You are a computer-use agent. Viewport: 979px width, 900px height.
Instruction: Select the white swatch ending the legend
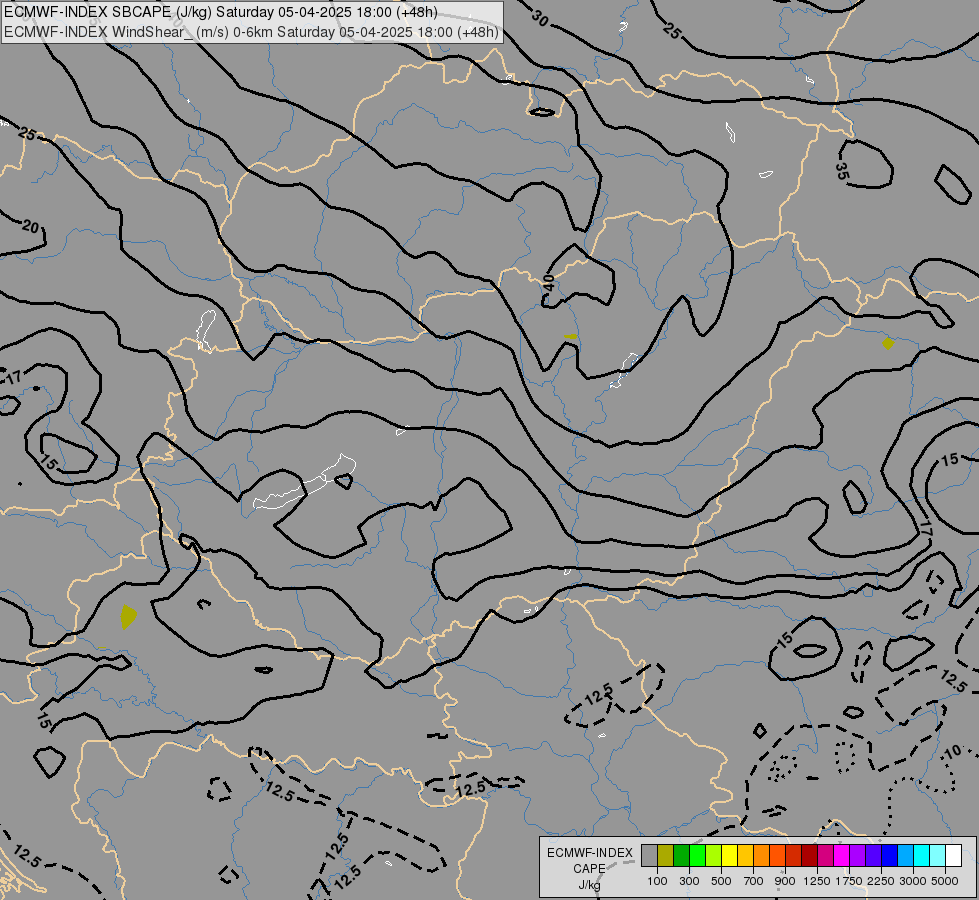click(953, 856)
